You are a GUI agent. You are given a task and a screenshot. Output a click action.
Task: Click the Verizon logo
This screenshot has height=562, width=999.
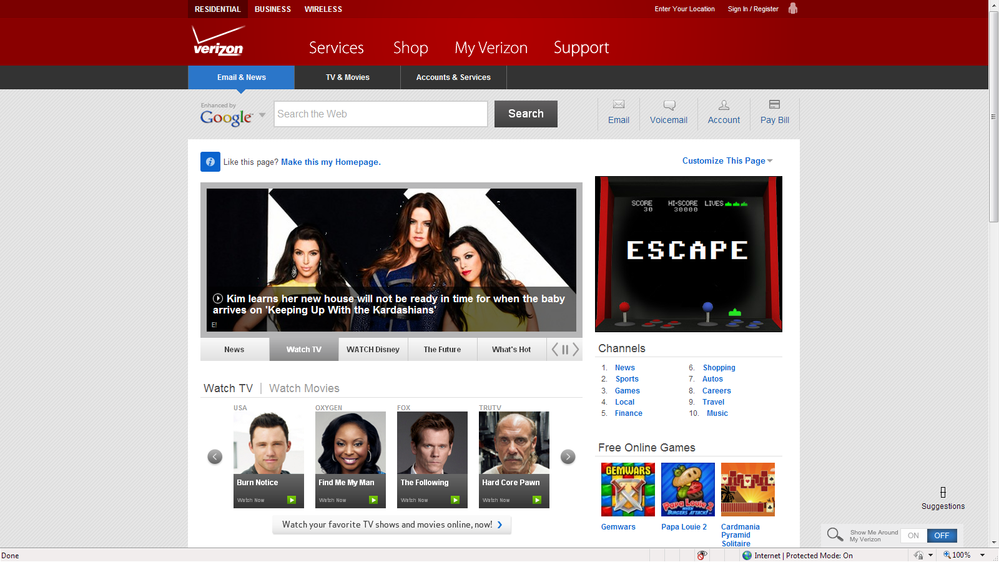coord(218,42)
